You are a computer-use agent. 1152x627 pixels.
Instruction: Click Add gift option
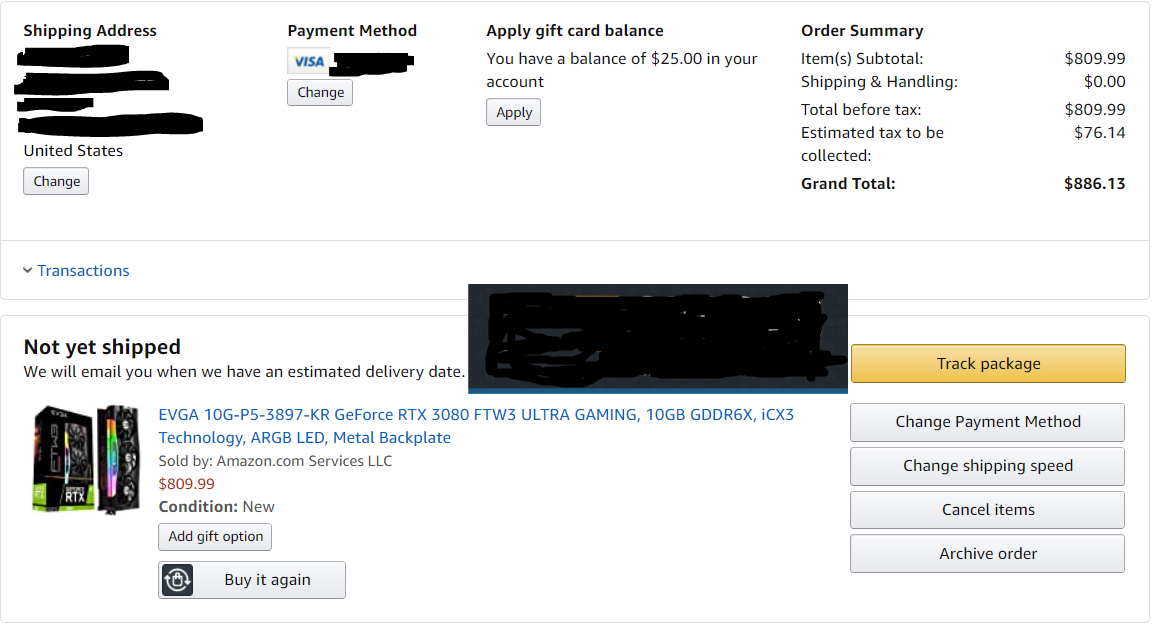click(215, 537)
